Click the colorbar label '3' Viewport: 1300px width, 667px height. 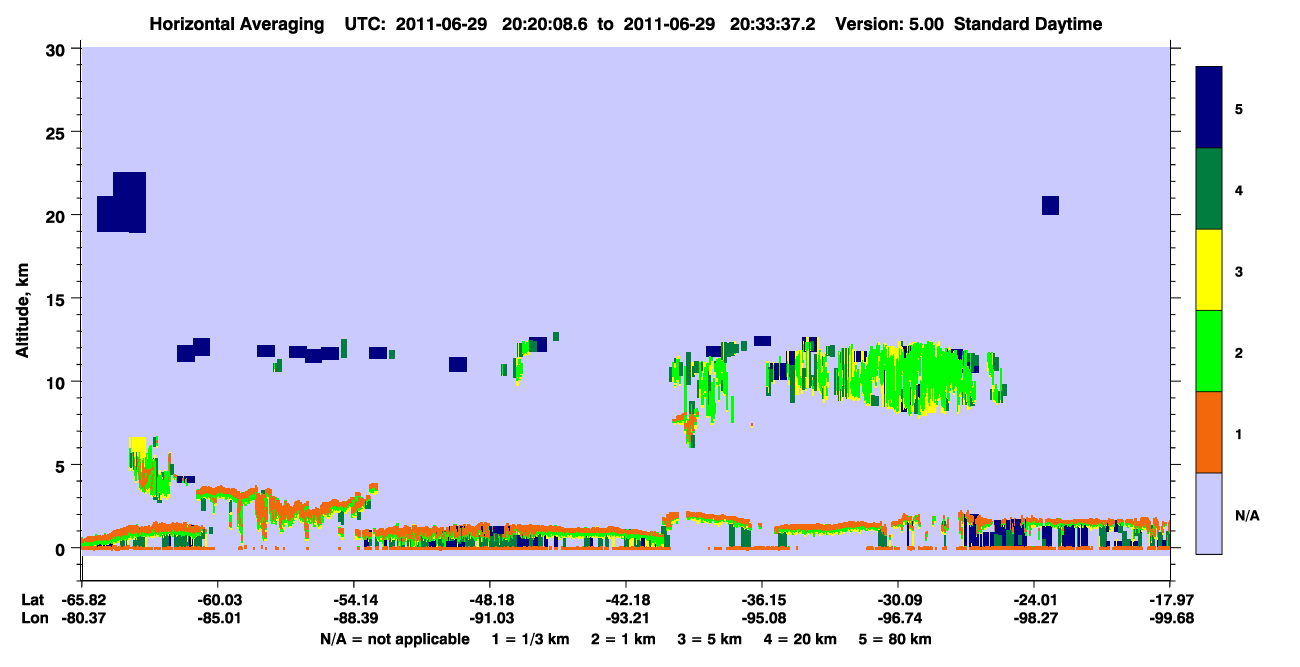click(1239, 271)
